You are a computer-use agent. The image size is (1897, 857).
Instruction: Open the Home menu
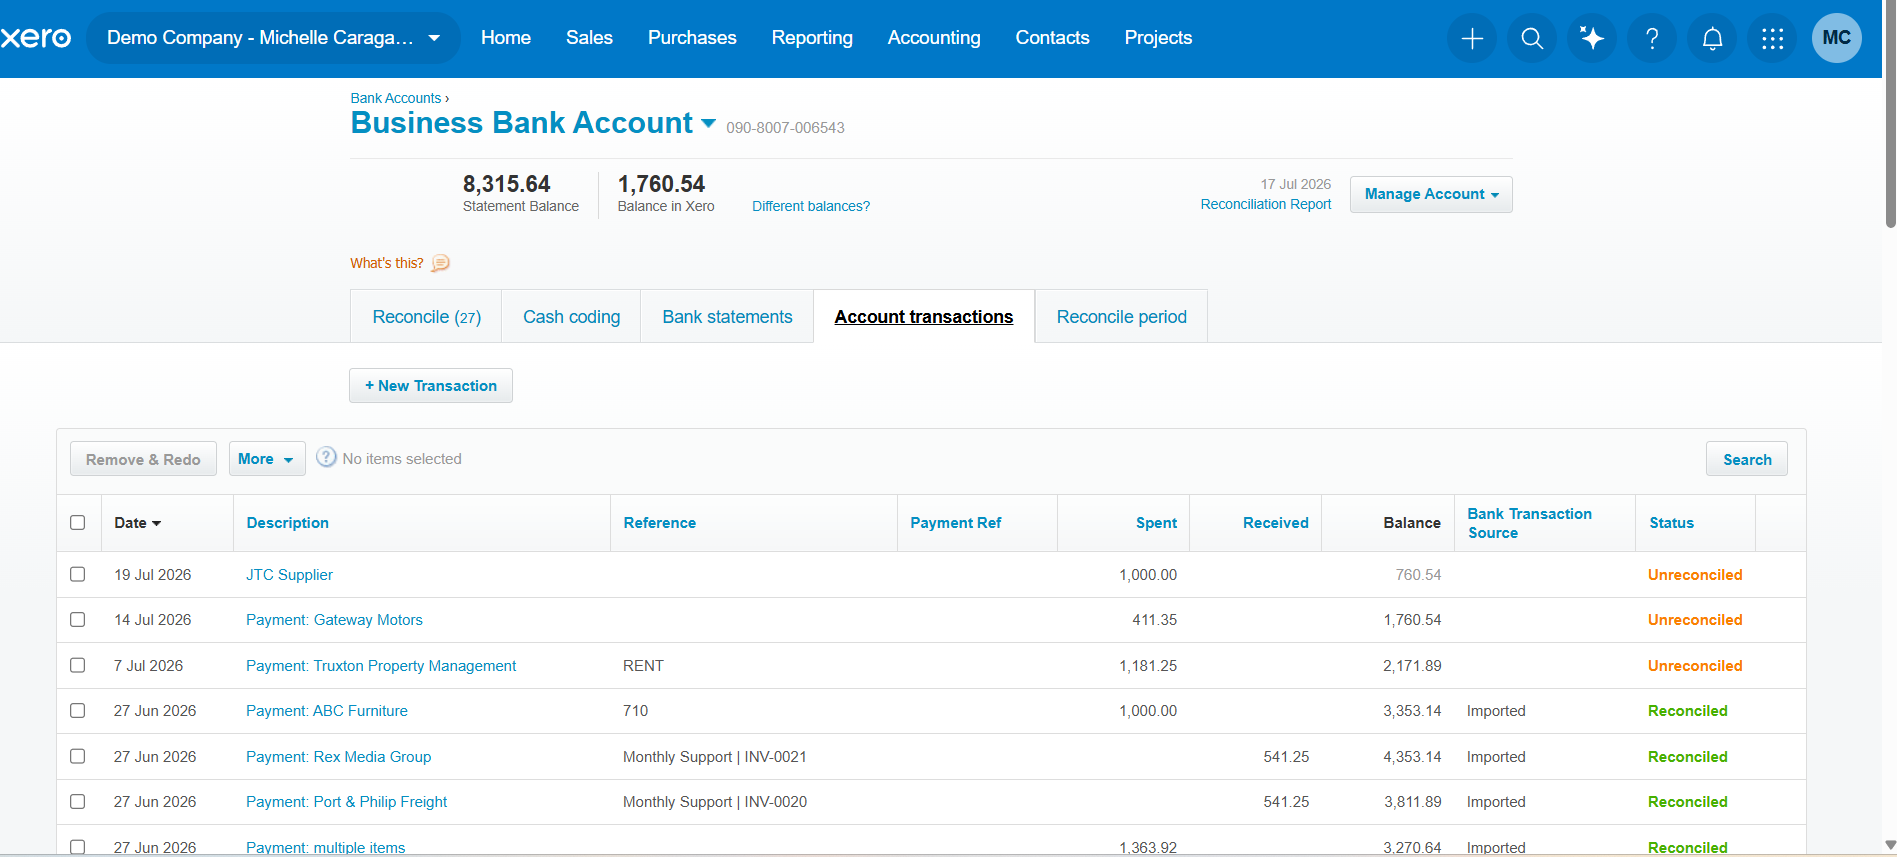click(506, 38)
